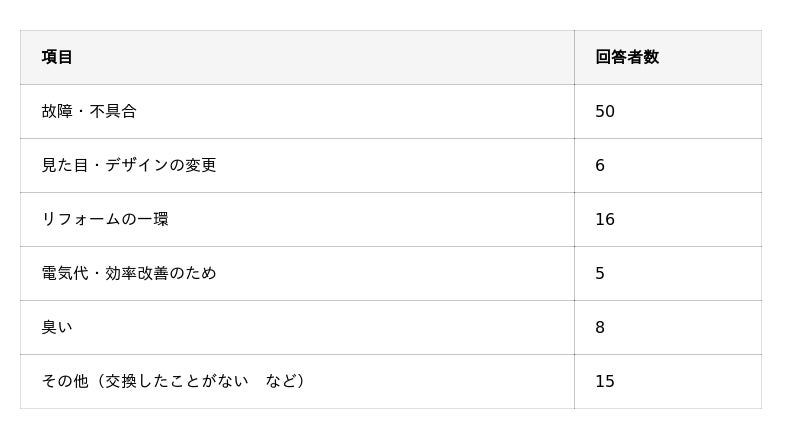Click the value 6 in 回答者数 column

click(600, 165)
